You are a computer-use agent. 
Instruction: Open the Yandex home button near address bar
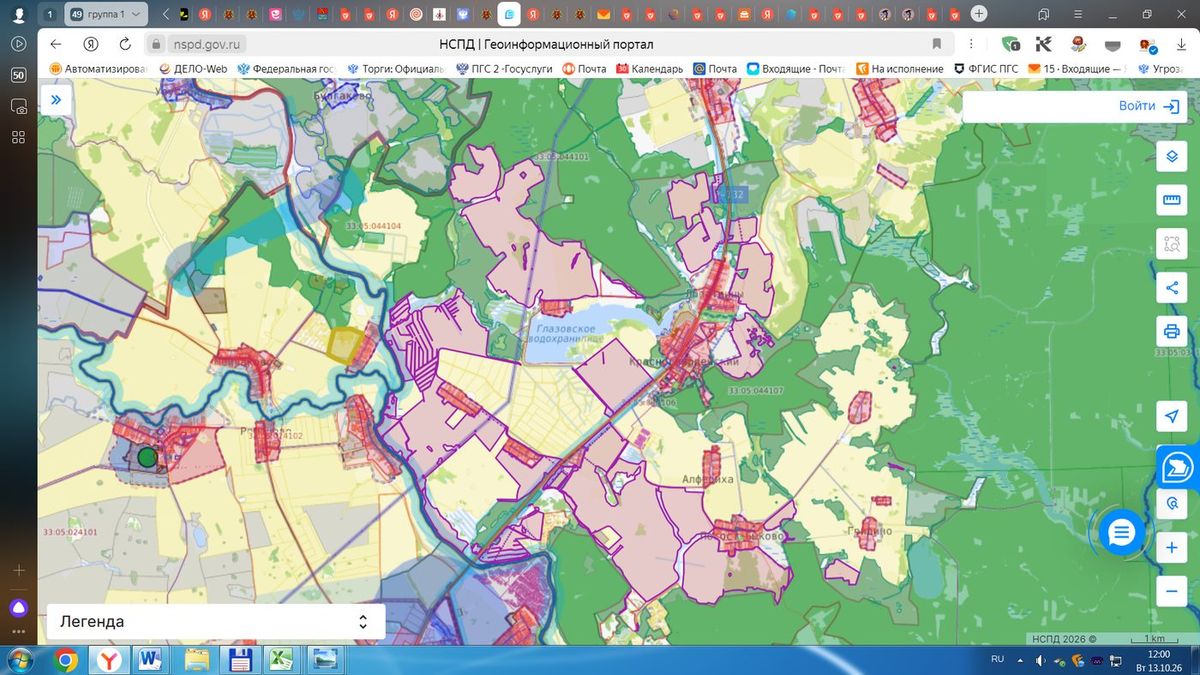pos(91,44)
